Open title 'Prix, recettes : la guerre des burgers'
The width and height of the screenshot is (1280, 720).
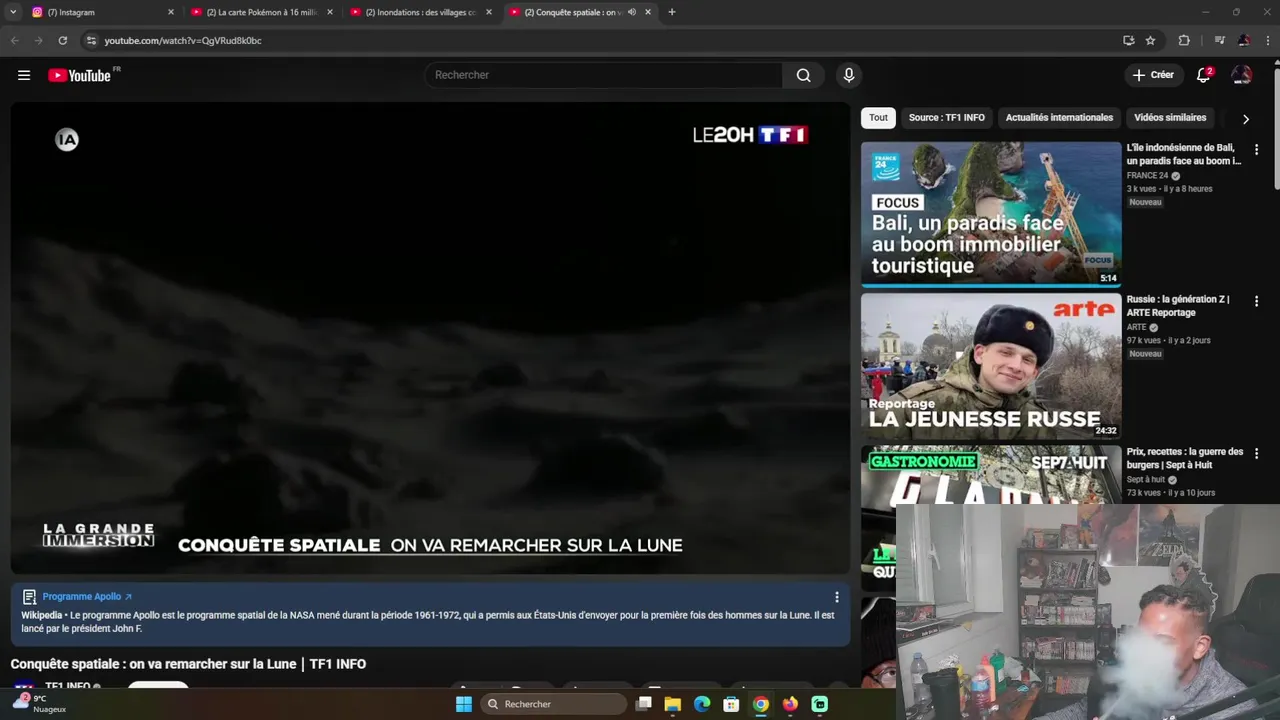tap(1185, 458)
